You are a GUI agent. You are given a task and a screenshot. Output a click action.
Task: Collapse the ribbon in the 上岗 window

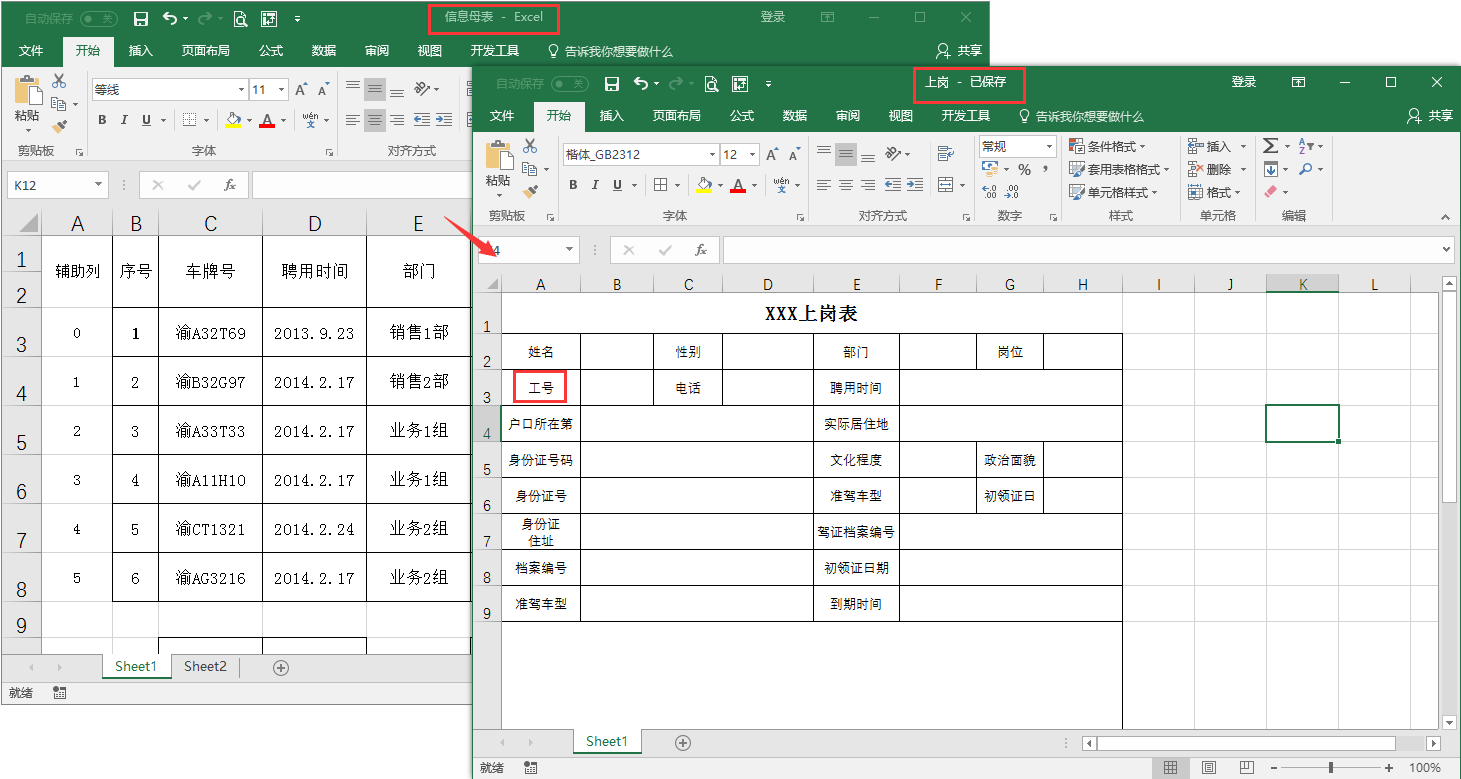click(1445, 217)
